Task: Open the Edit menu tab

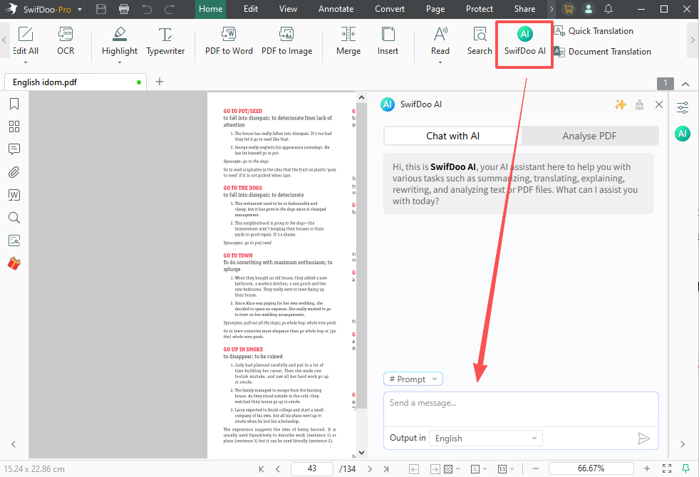Action: 250,9
